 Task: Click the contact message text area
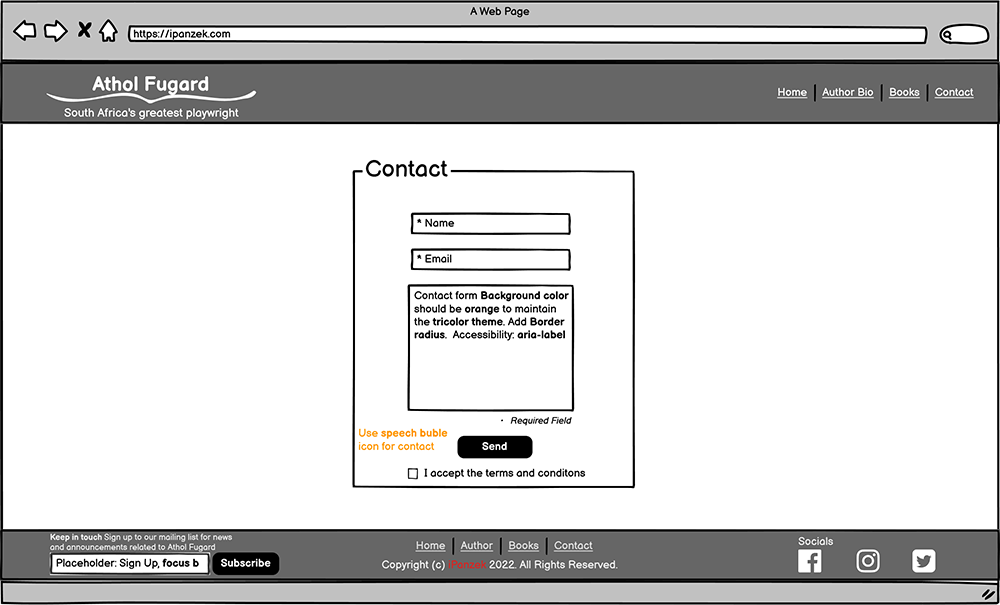[490, 348]
